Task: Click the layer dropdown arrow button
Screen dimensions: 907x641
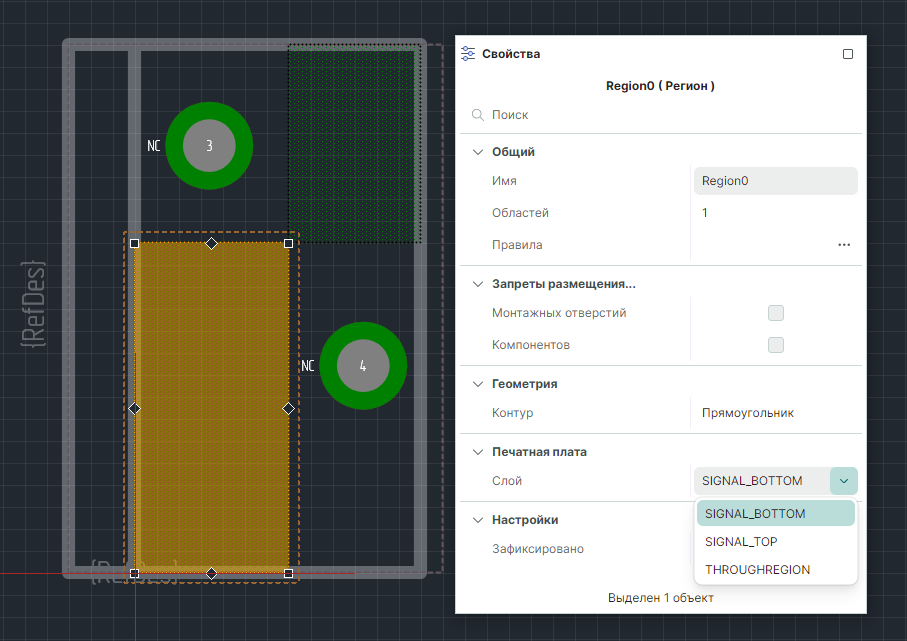Action: 844,481
